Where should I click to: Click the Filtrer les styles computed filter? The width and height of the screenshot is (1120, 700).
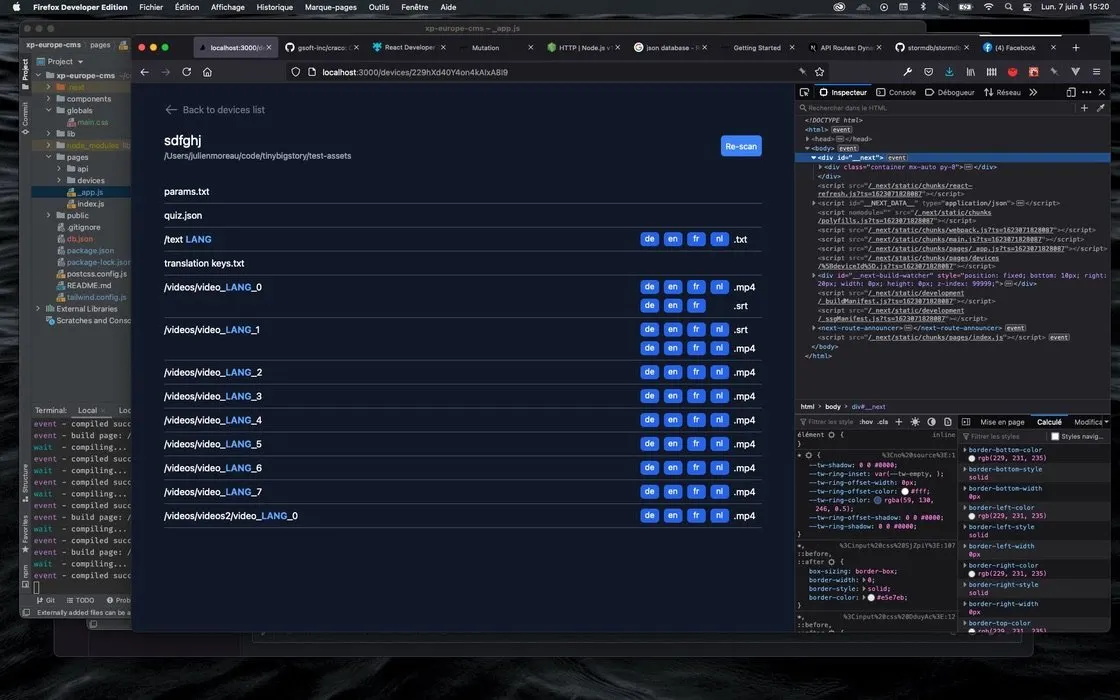(1003, 436)
